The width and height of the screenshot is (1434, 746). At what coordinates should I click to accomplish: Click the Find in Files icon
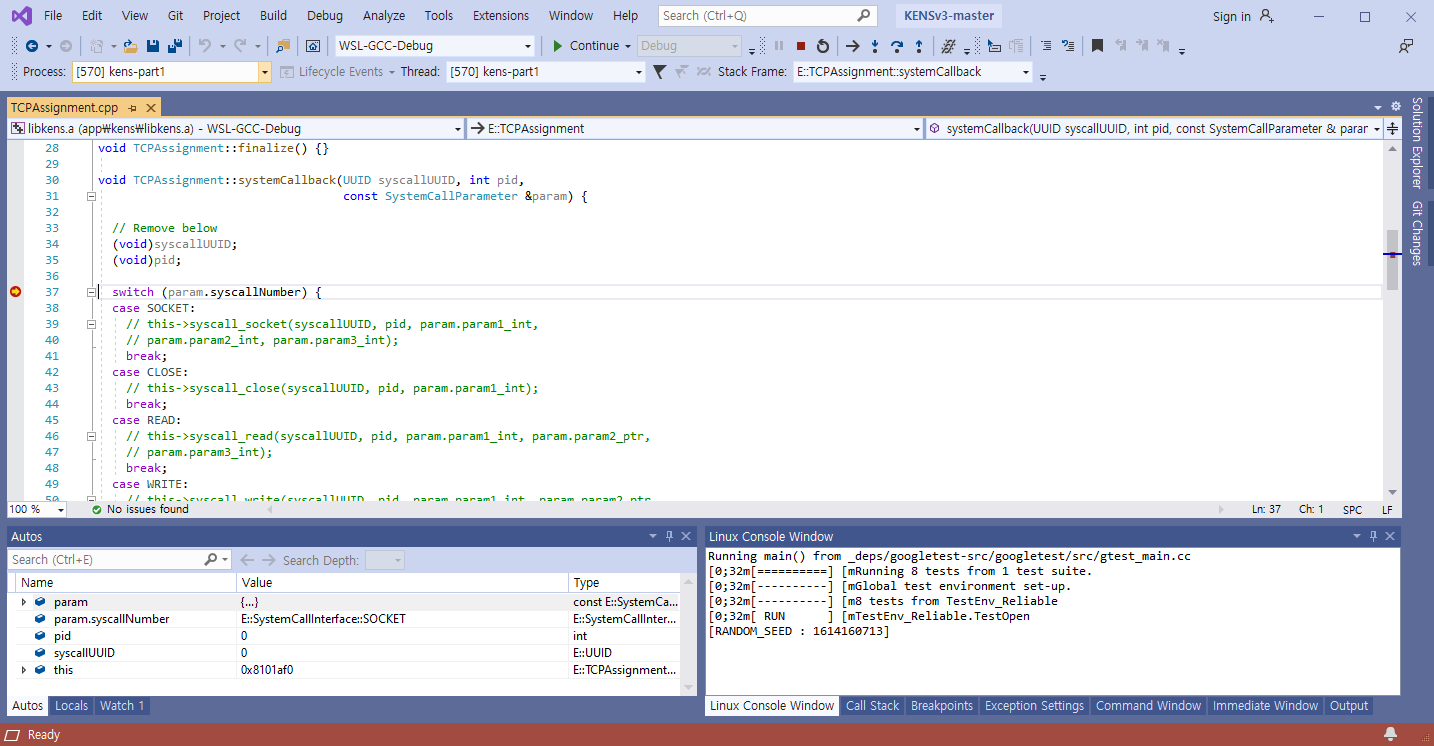coord(283,46)
